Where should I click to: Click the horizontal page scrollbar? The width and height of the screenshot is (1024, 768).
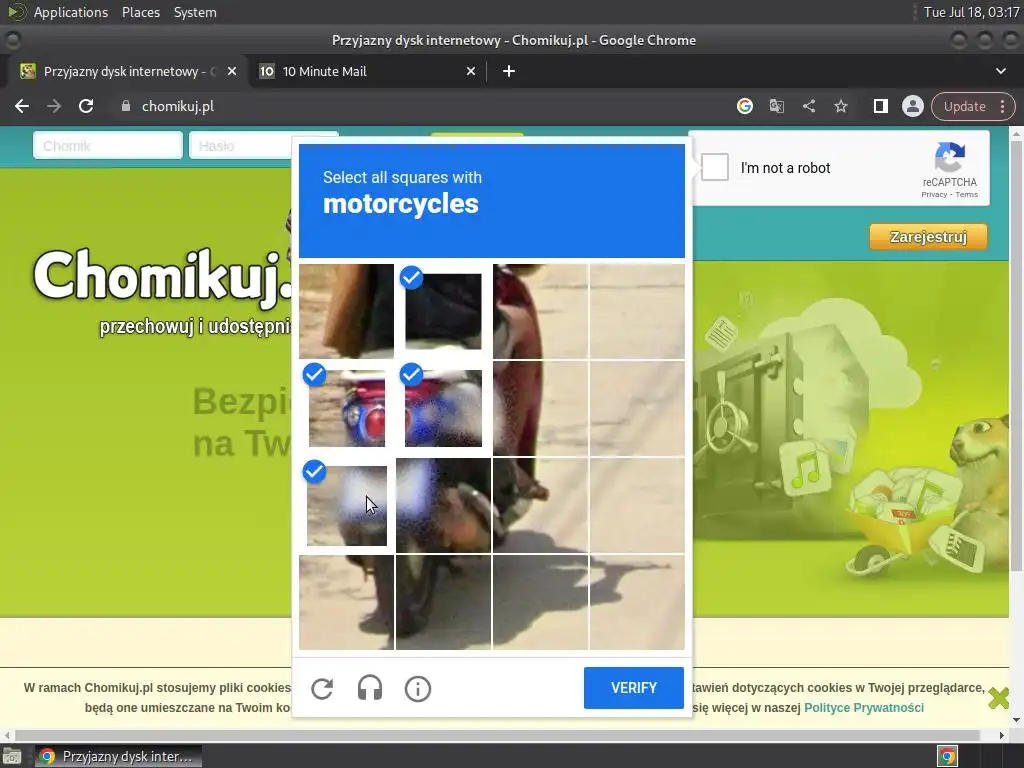[496, 735]
